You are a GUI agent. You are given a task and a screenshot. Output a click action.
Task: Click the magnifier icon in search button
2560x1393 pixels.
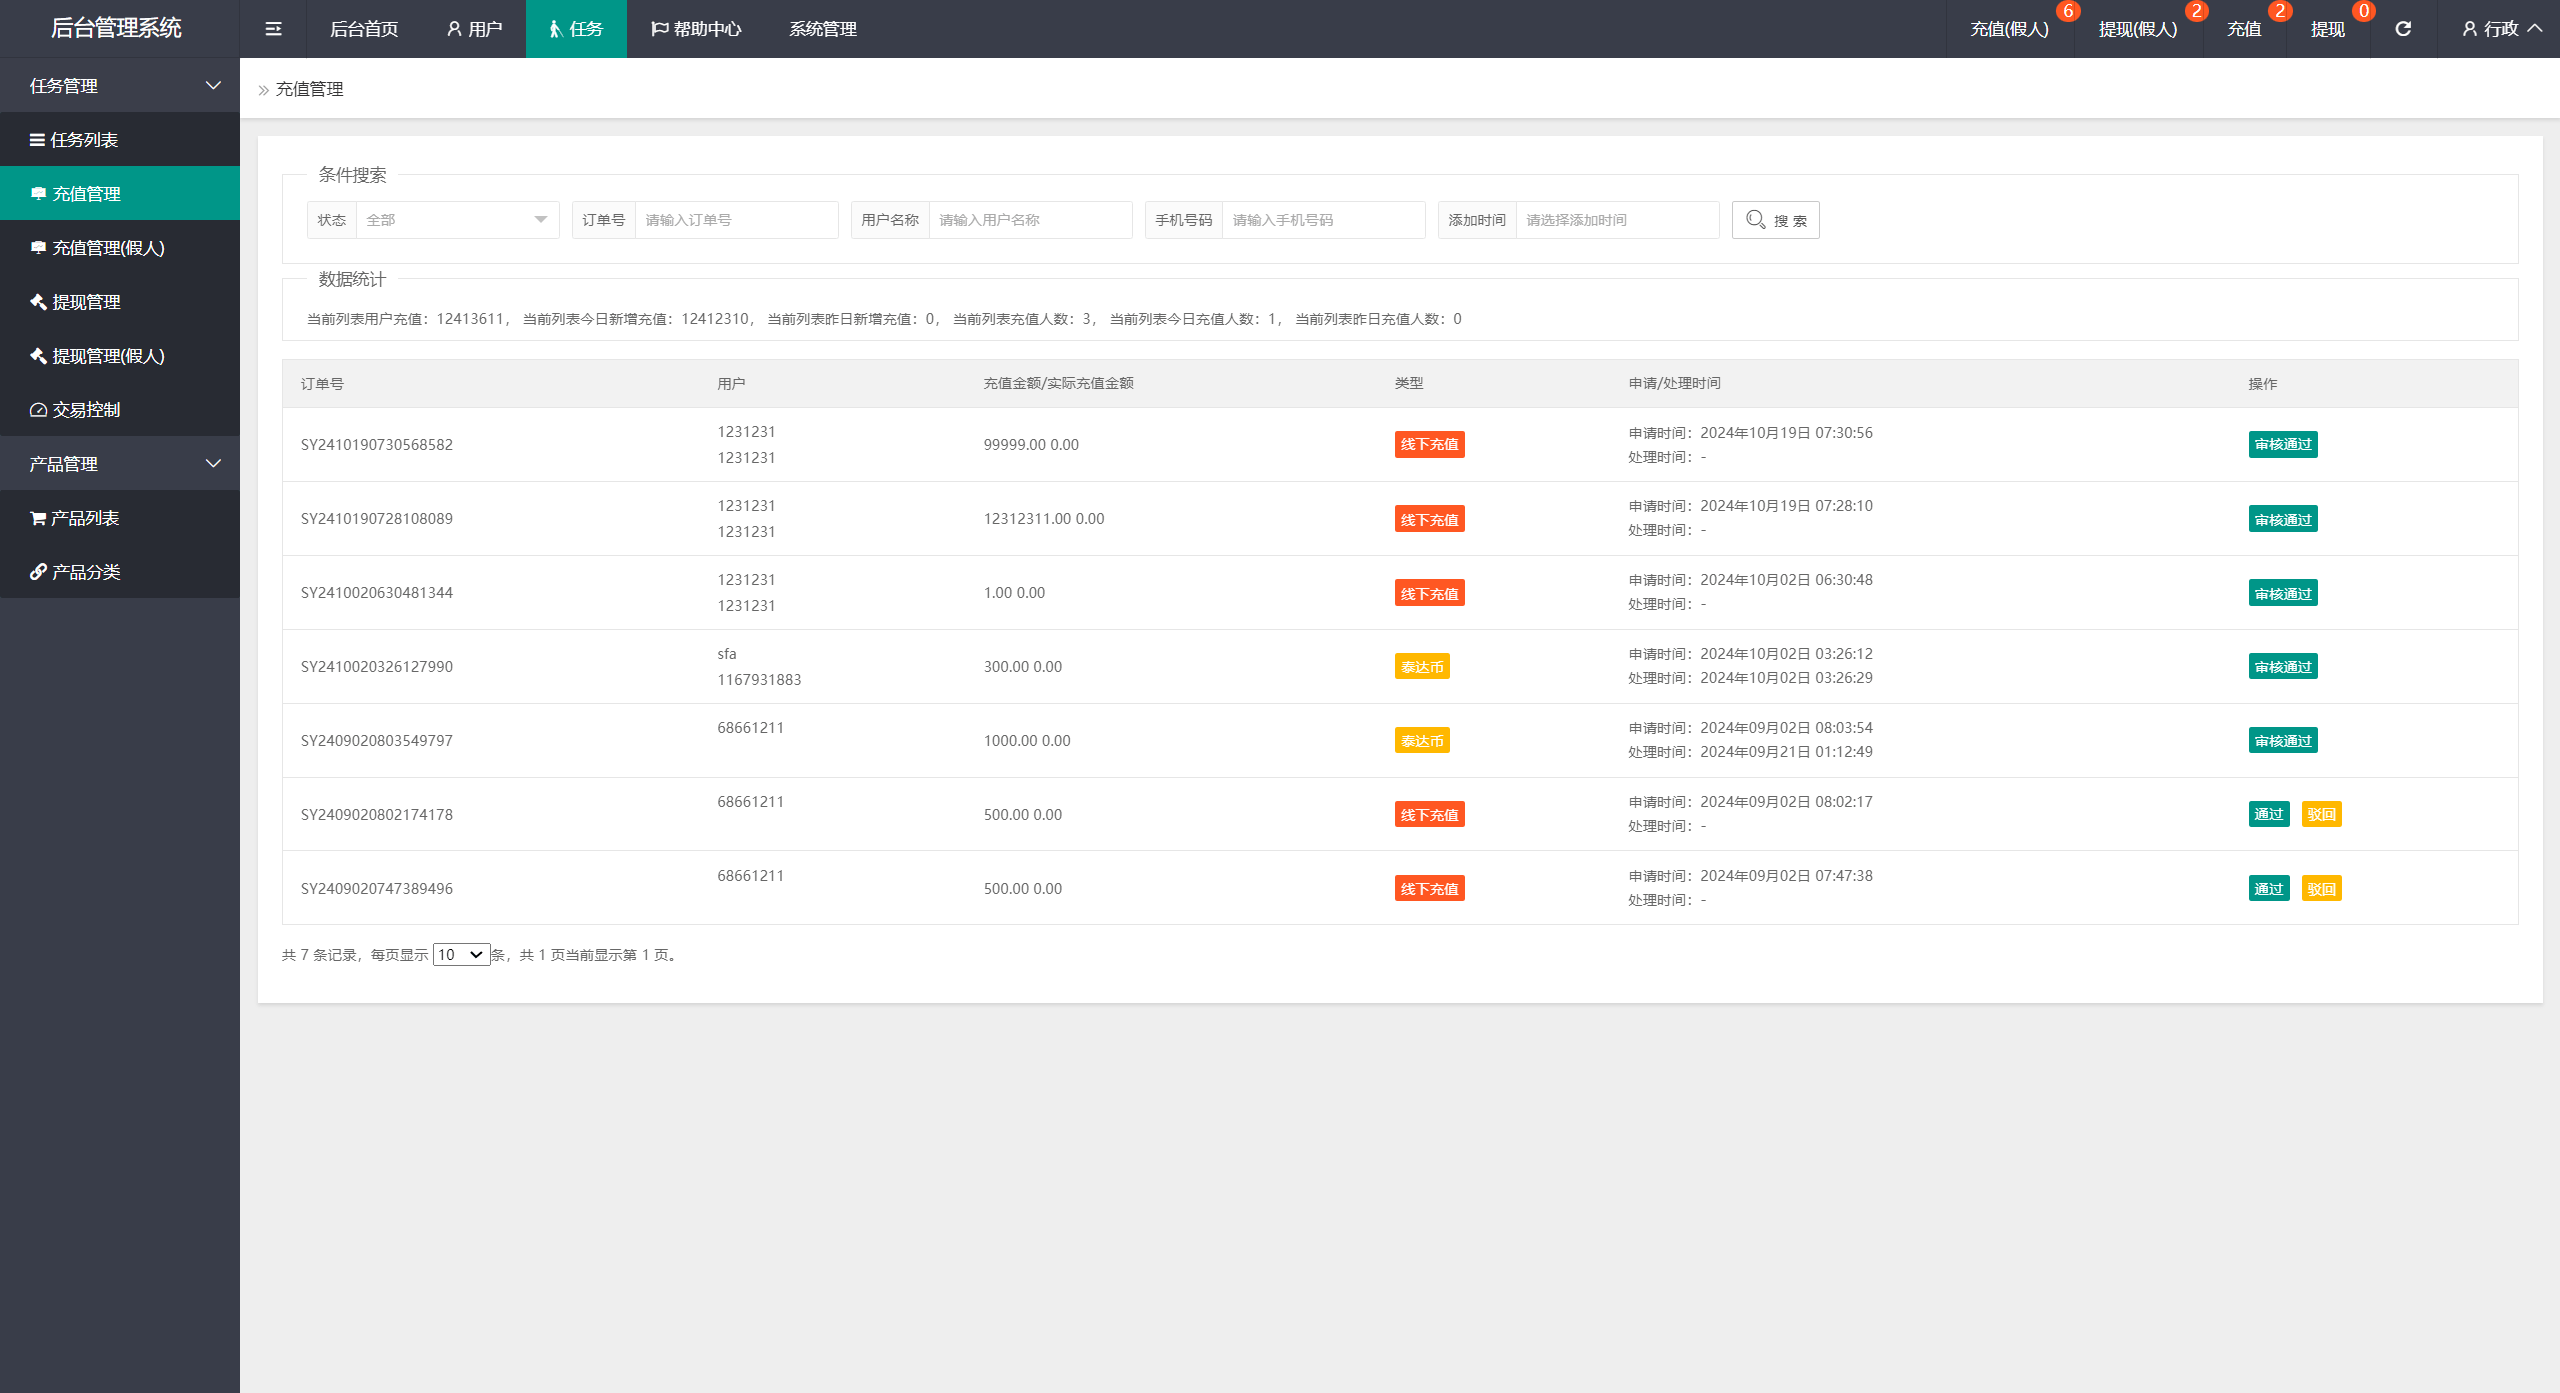[1755, 220]
